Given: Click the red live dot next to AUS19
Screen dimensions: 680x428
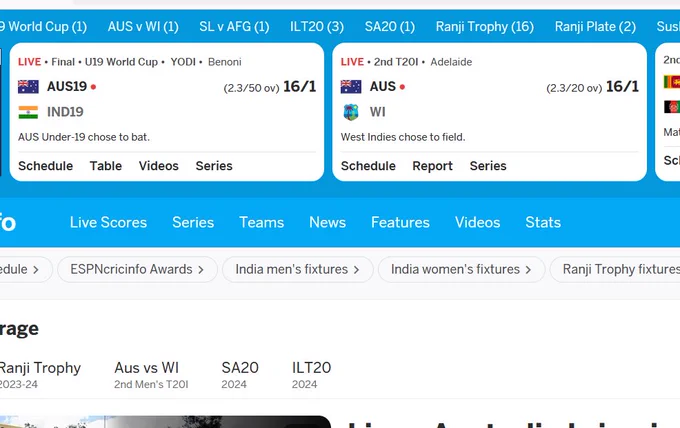Looking at the screenshot, I should point(93,87).
